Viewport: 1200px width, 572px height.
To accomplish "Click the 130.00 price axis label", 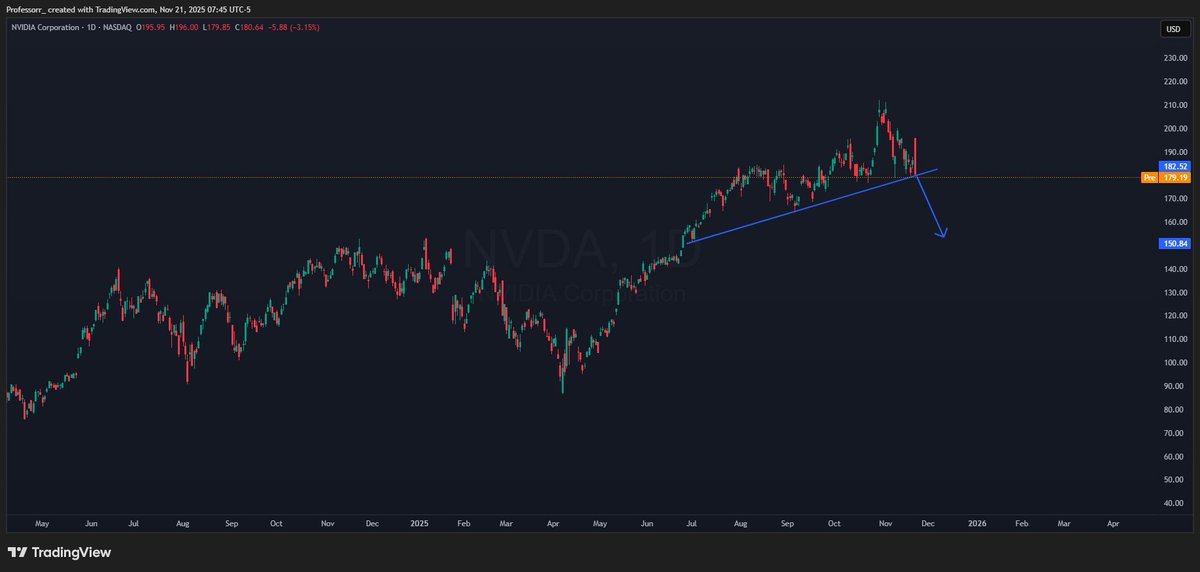I will [1174, 292].
